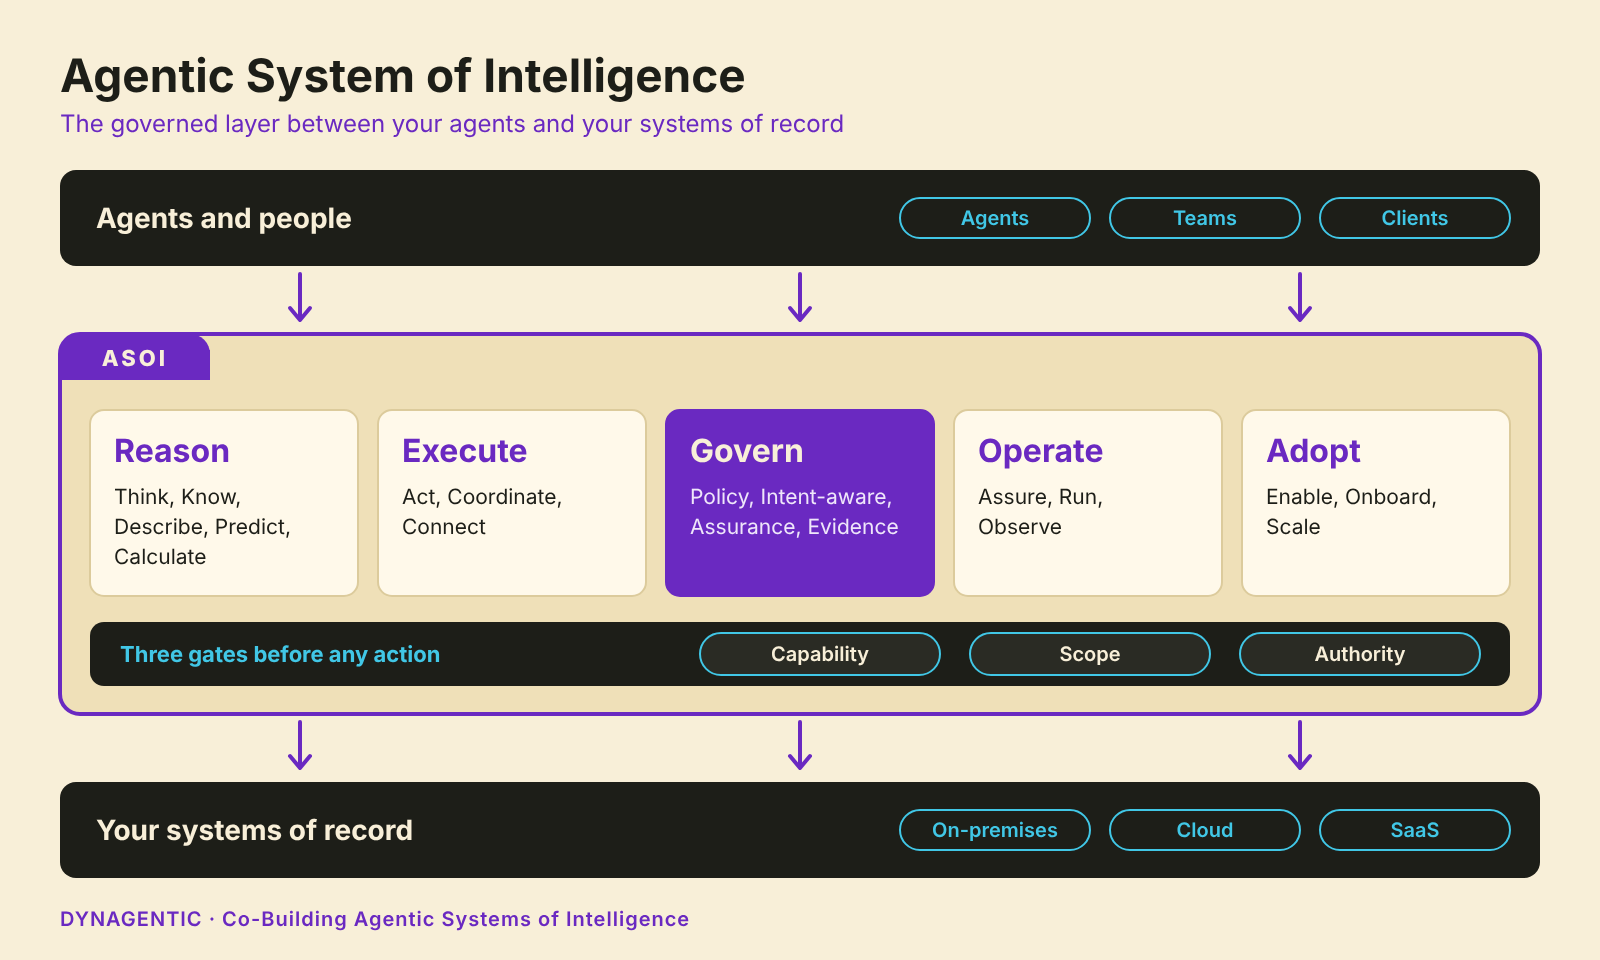
Task: Click the Scope gate pill
Action: [1090, 654]
